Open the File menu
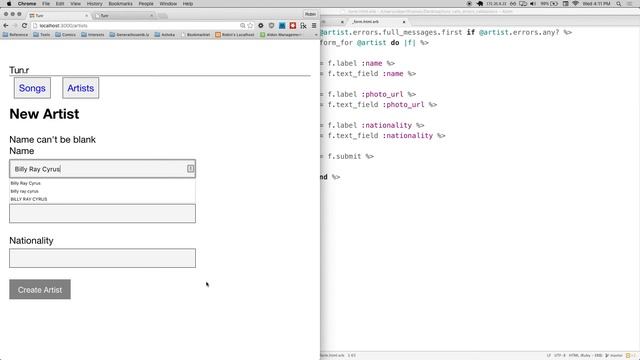The height and width of the screenshot is (360, 640). click(x=46, y=4)
